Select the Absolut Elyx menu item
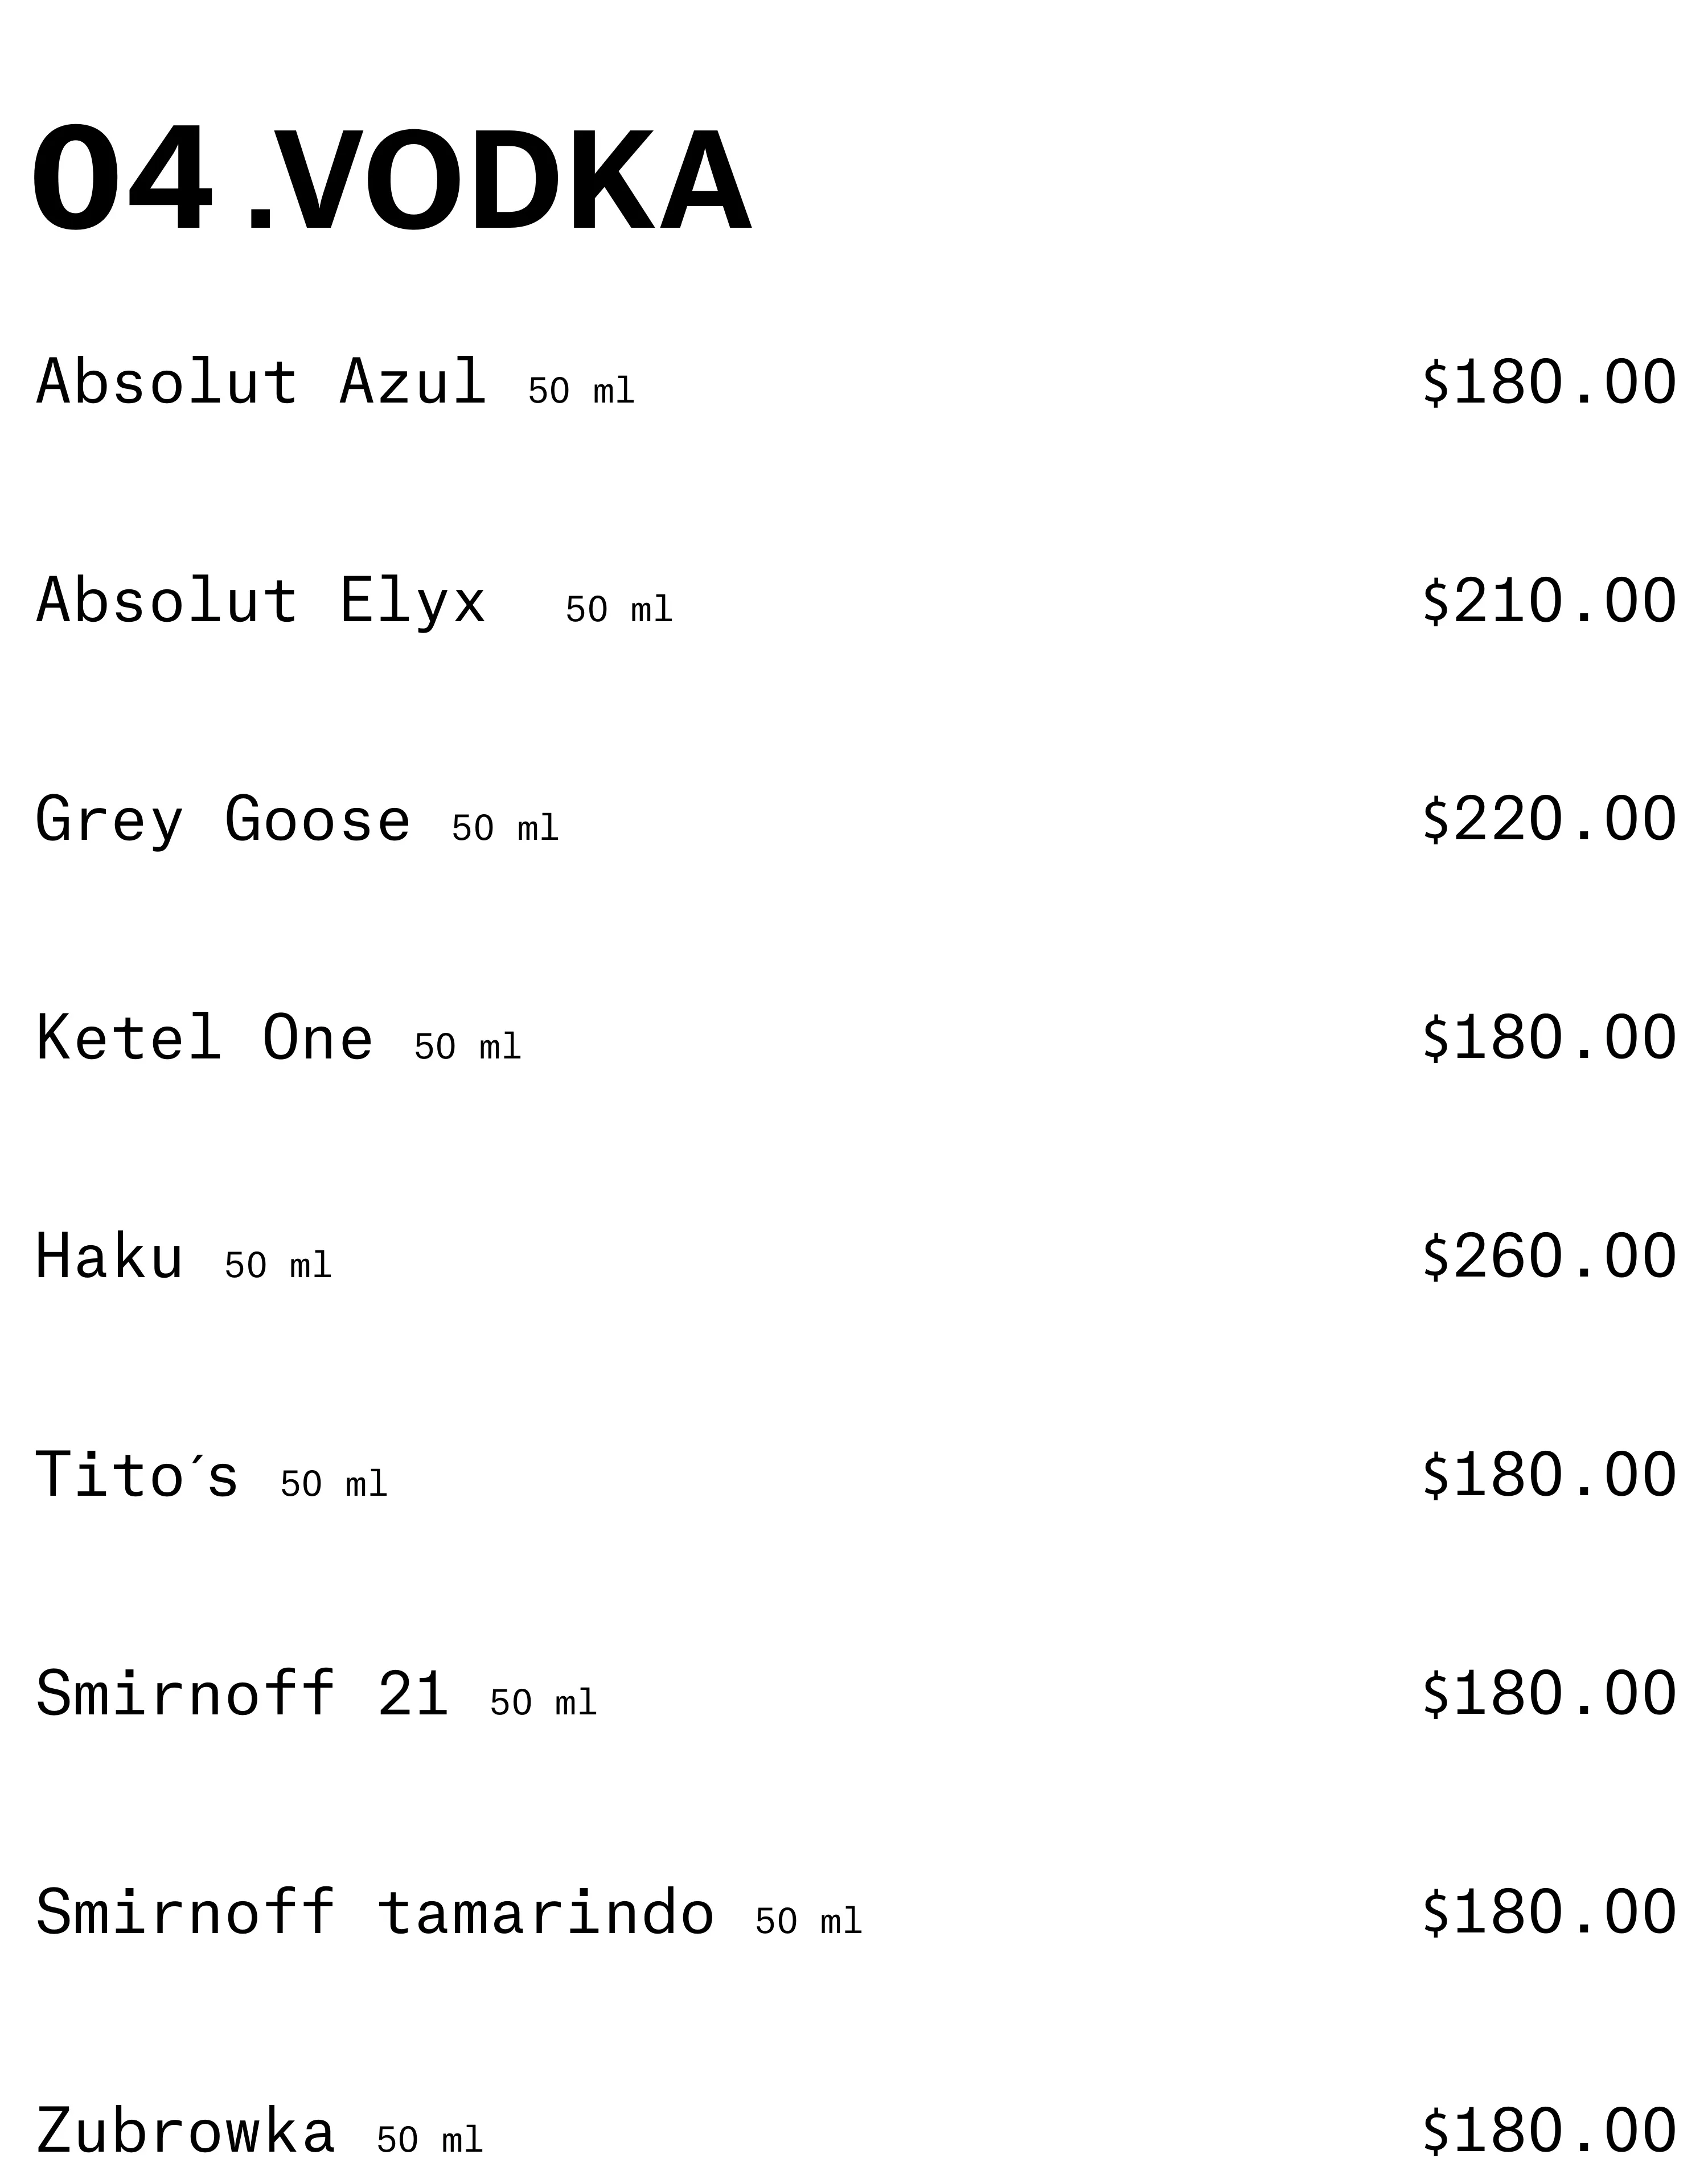The height and width of the screenshot is (2179, 1708). point(261,600)
